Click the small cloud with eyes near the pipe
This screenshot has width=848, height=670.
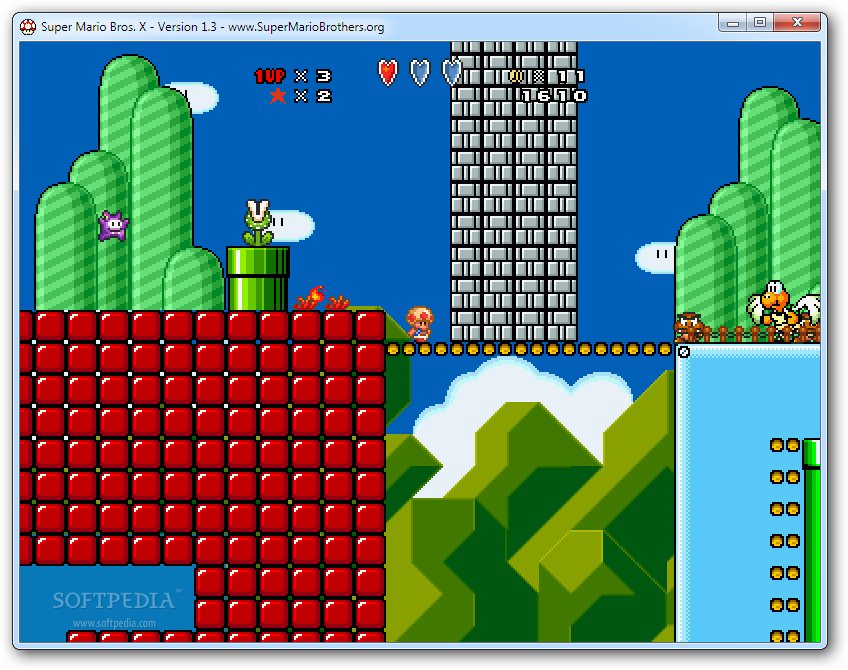click(292, 225)
